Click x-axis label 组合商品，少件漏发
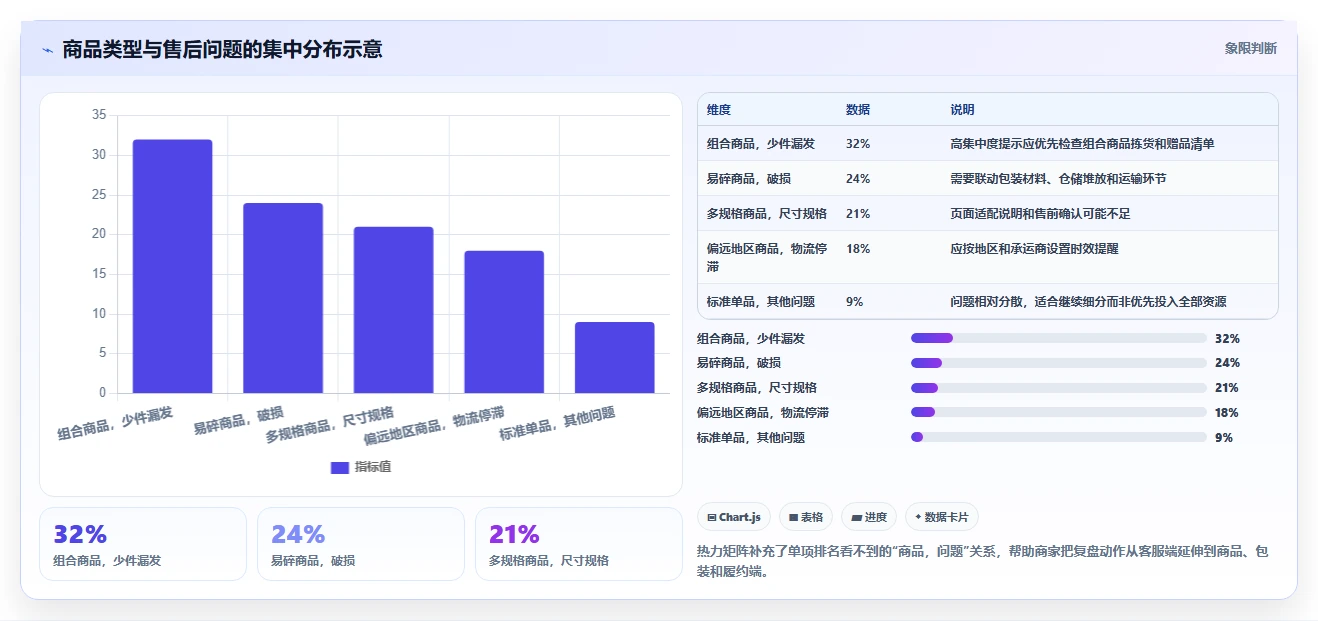 tap(115, 423)
